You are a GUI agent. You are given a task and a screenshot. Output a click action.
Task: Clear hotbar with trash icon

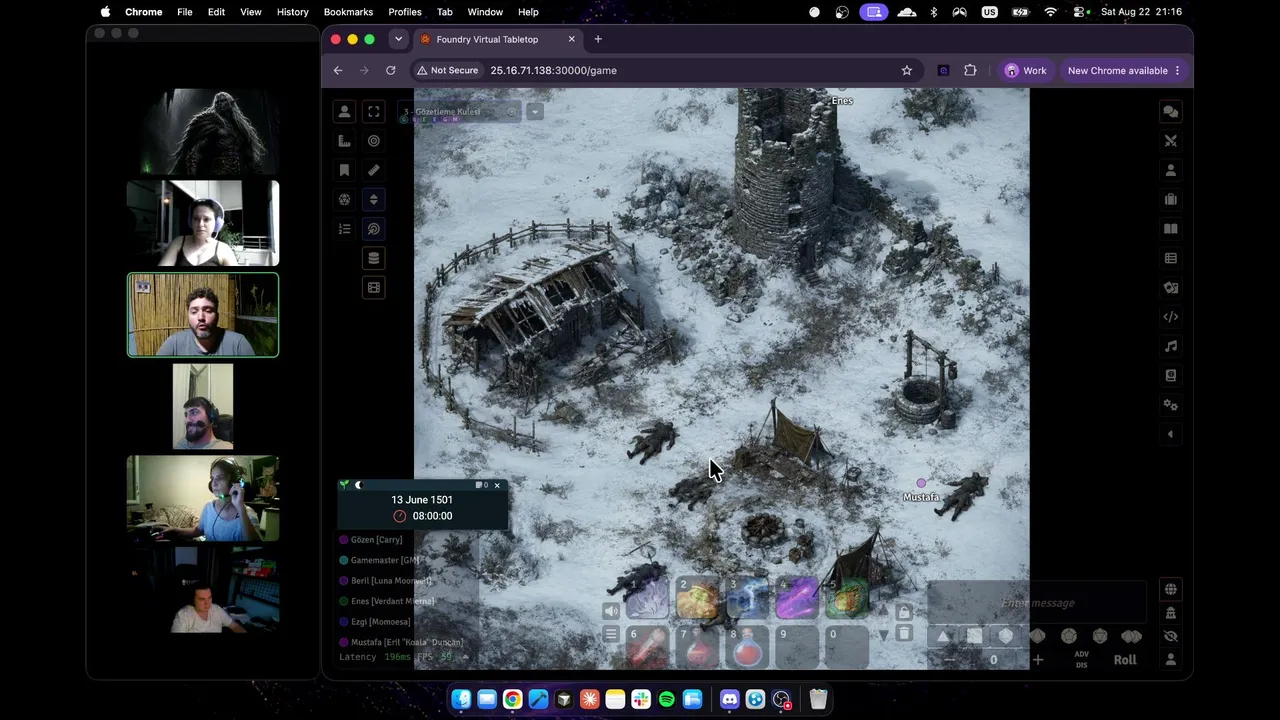point(904,634)
